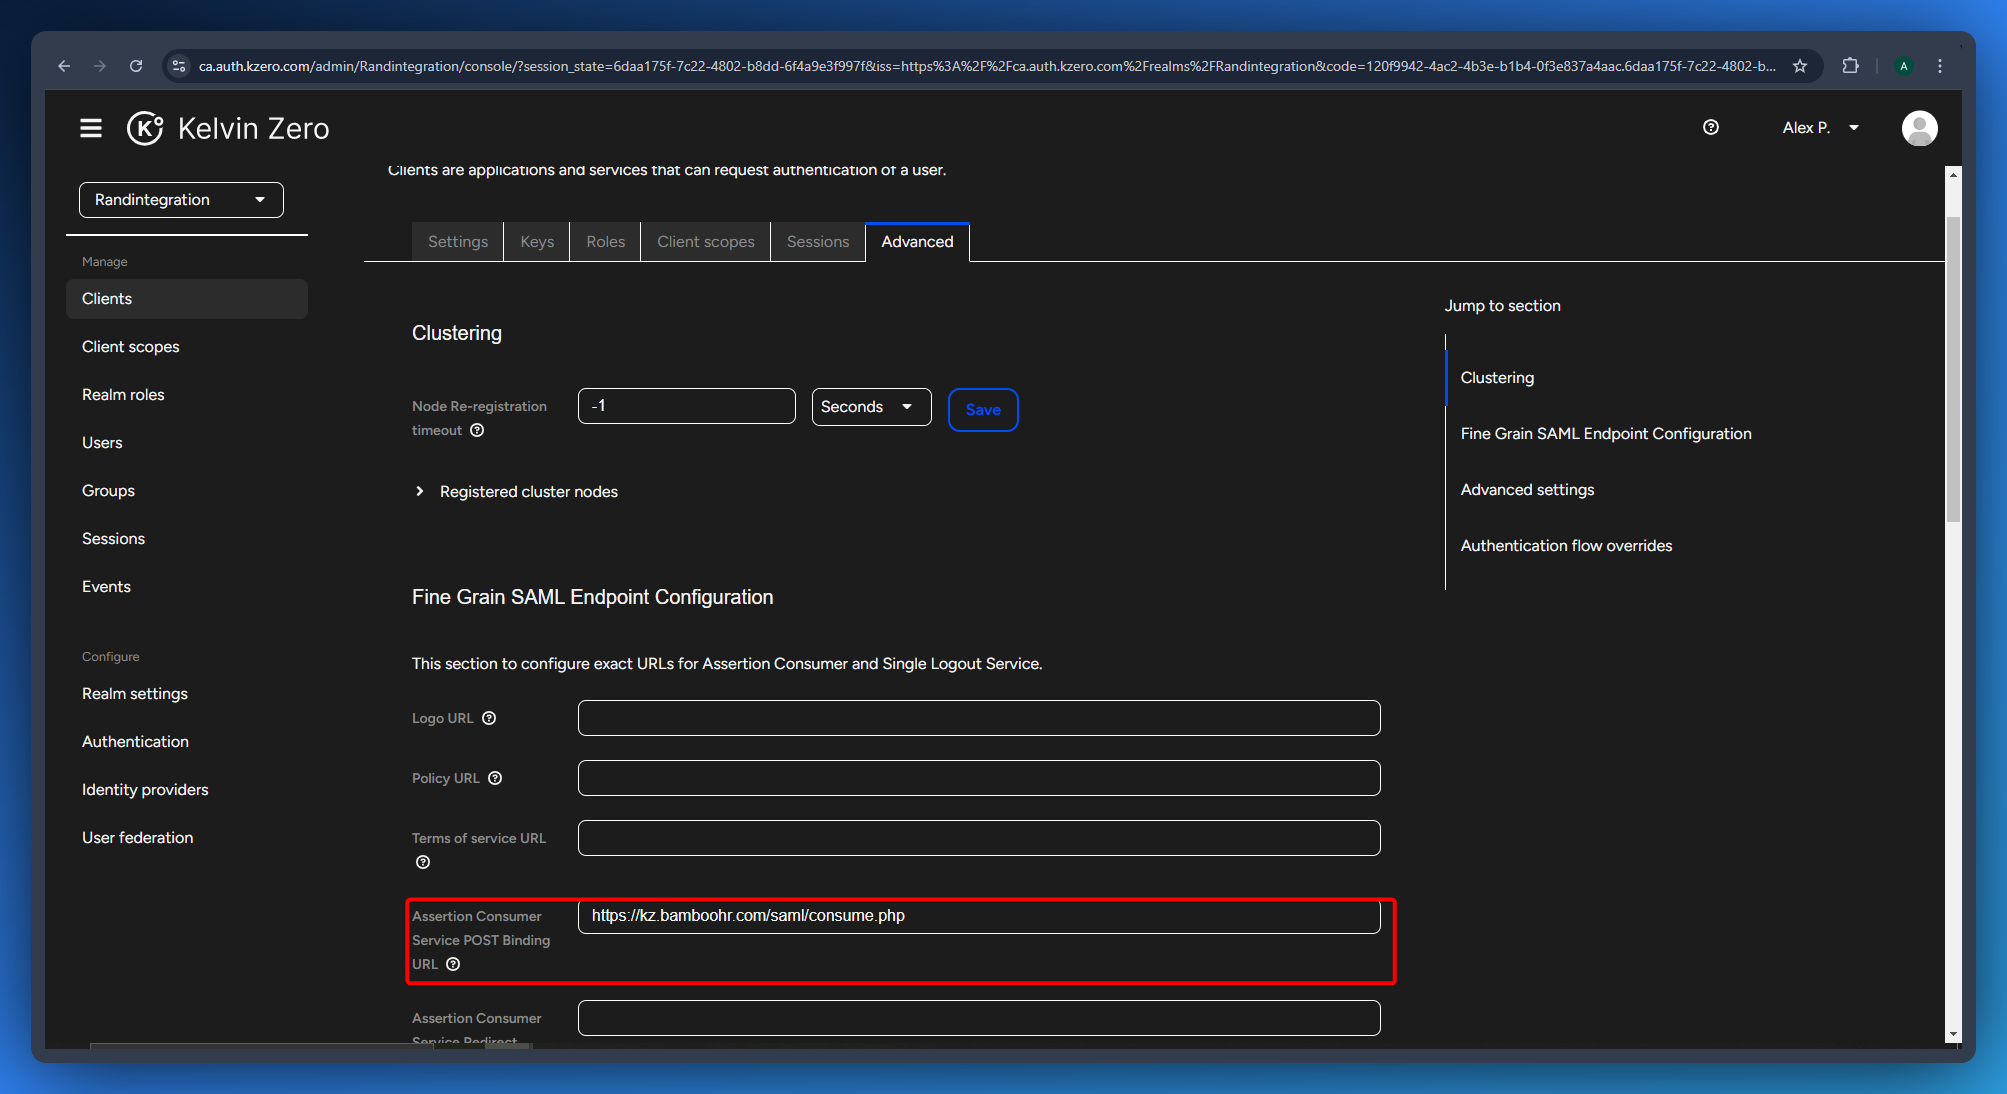Click the Kelvin Zero logo
Screen dimensions: 2007x1094
pos(228,128)
